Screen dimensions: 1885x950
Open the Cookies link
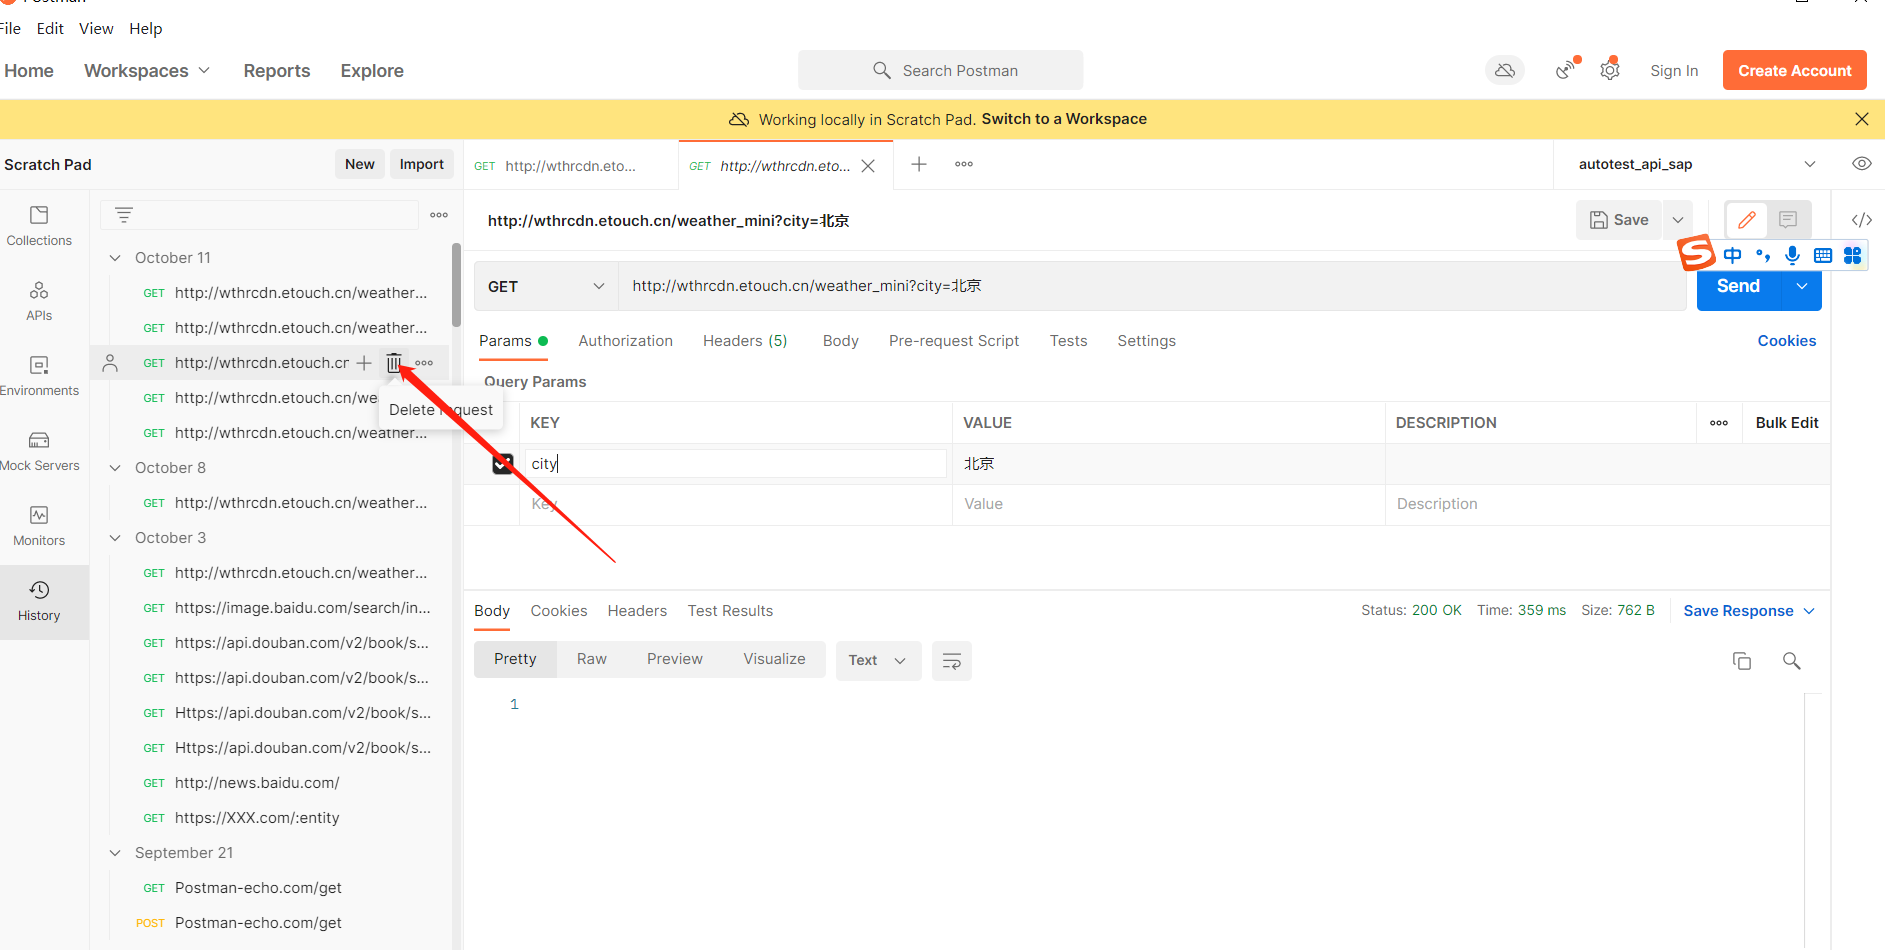tap(1787, 341)
